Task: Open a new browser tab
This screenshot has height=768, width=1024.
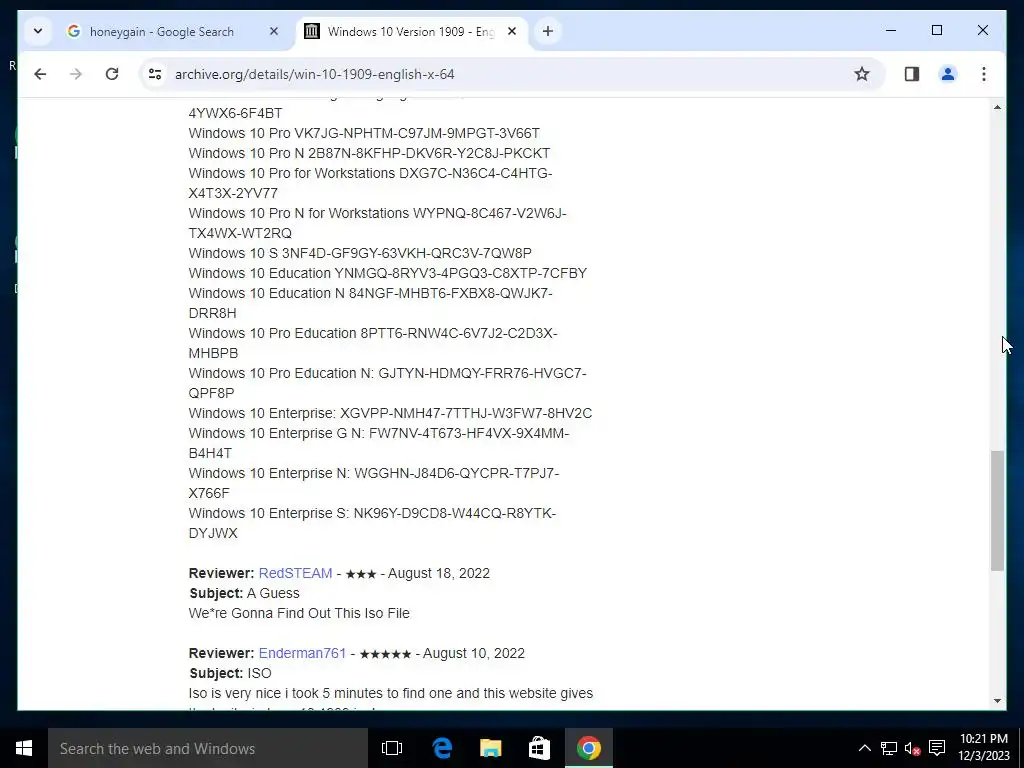Action: (548, 31)
